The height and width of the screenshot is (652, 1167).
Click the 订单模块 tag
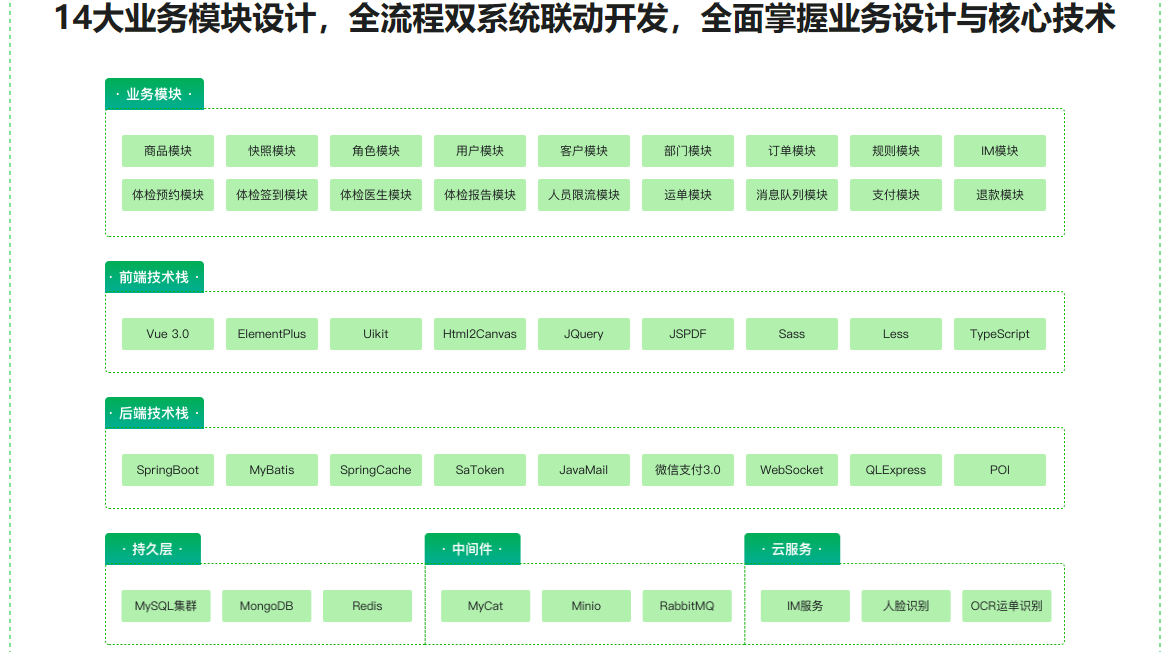click(792, 151)
